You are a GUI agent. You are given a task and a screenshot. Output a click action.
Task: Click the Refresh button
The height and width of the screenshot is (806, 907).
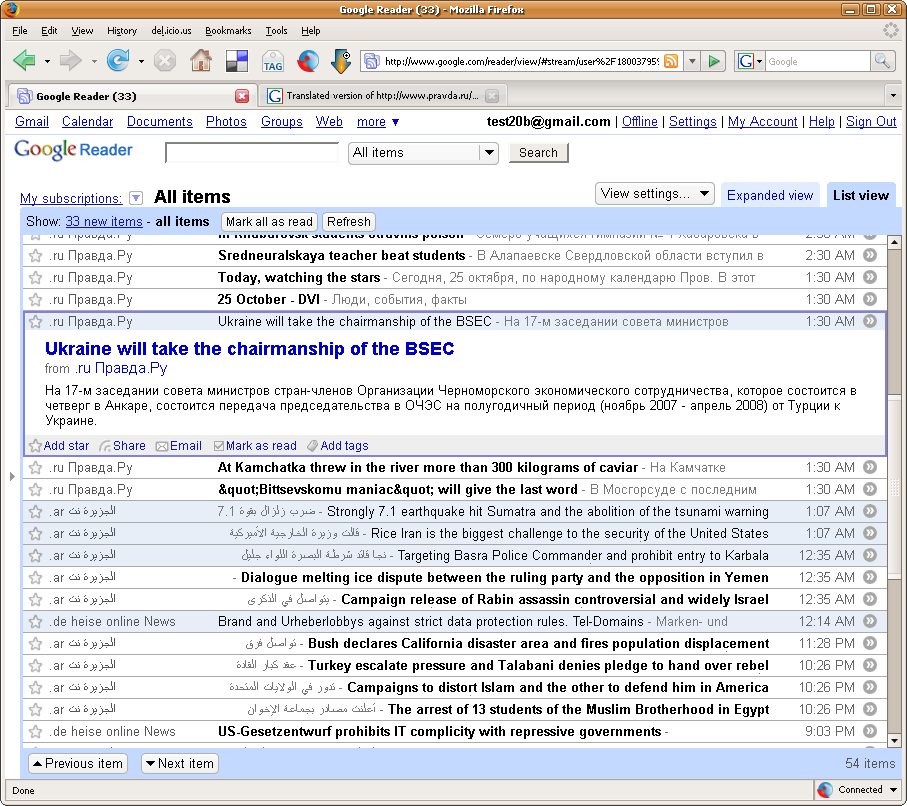tap(348, 222)
